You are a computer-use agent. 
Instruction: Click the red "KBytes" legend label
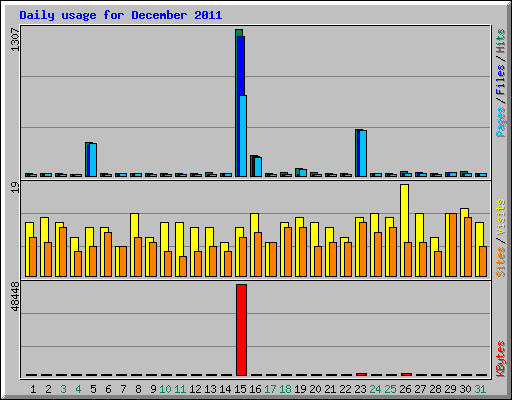[x=501, y=359]
